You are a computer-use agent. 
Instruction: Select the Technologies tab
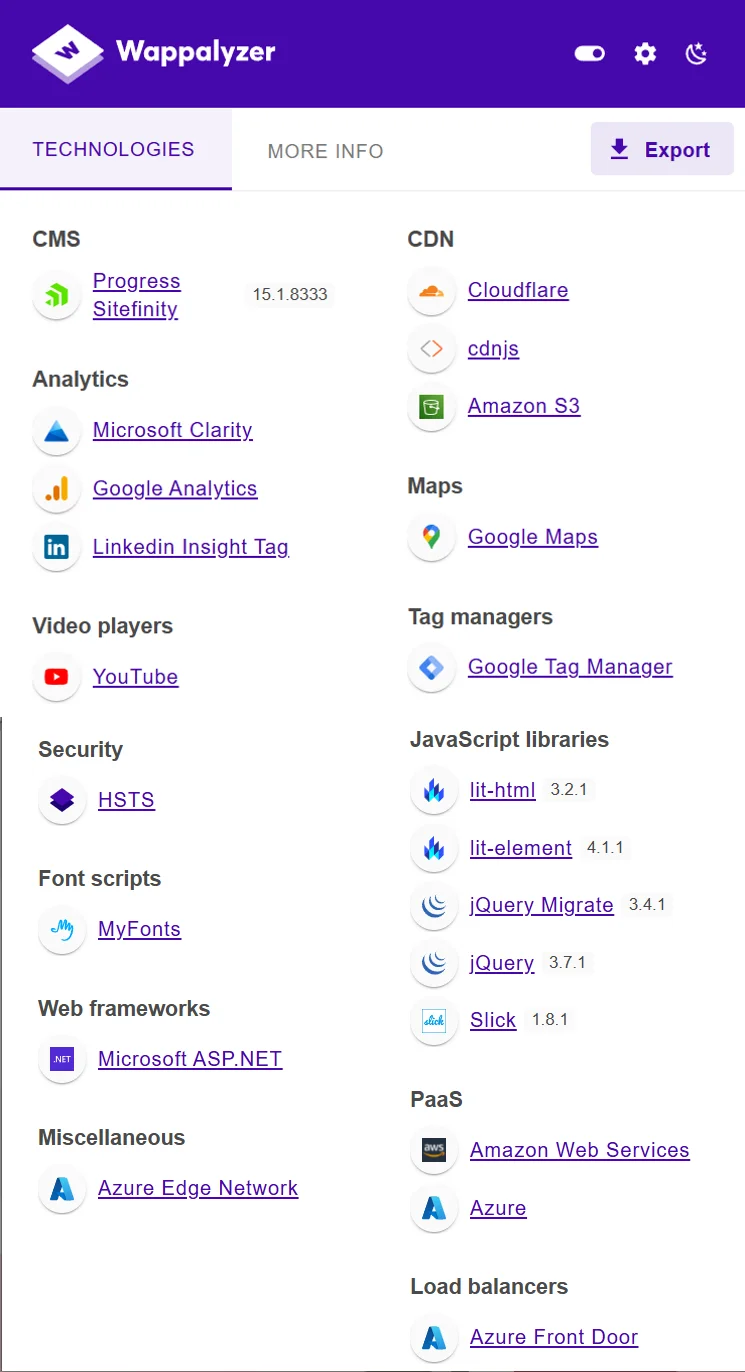114,149
